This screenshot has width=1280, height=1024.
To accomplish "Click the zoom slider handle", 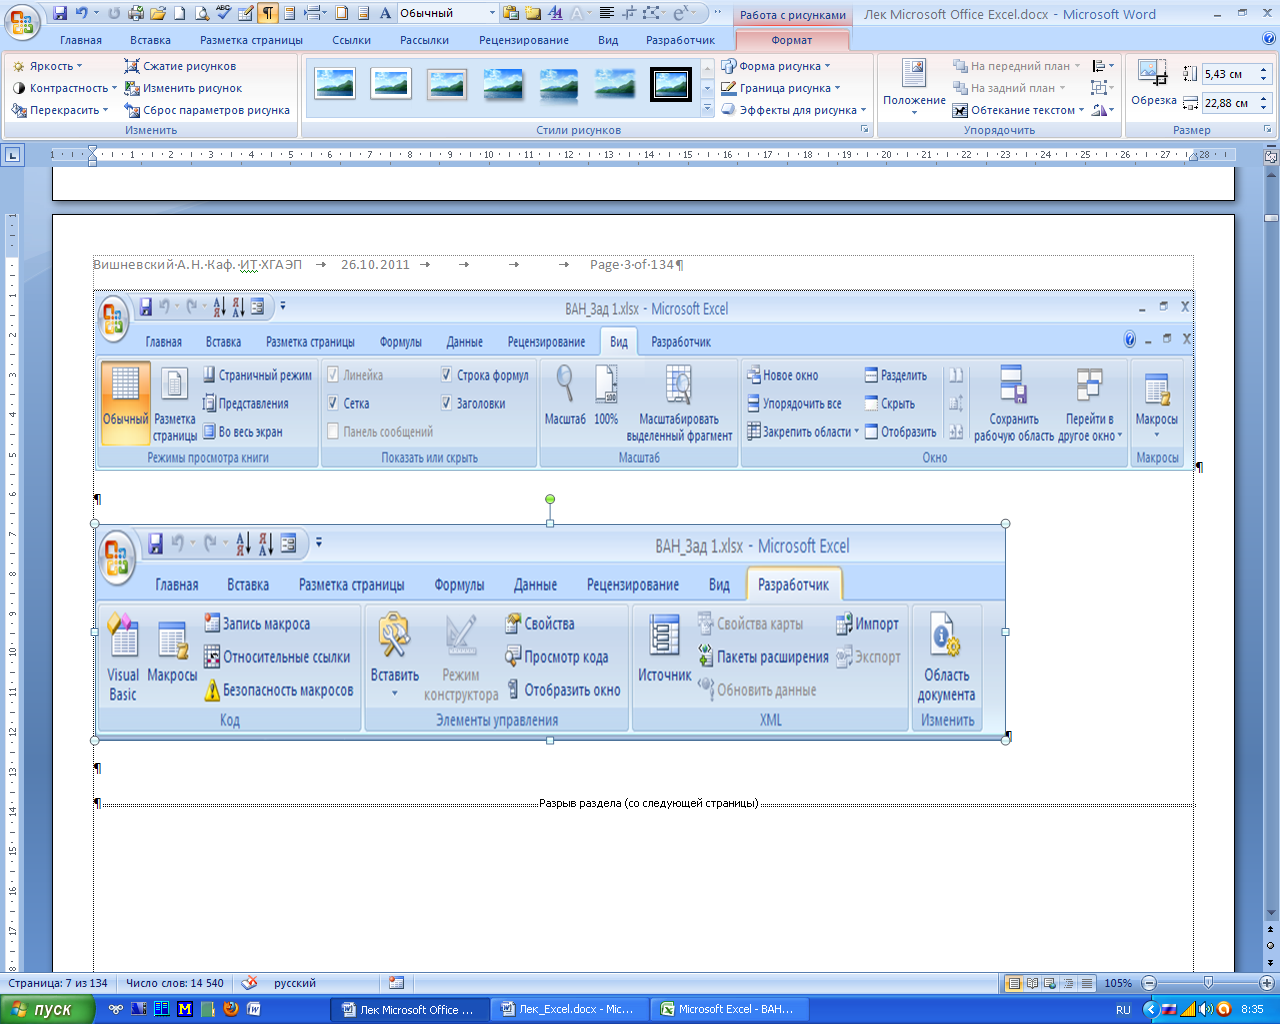I will pos(1208,983).
